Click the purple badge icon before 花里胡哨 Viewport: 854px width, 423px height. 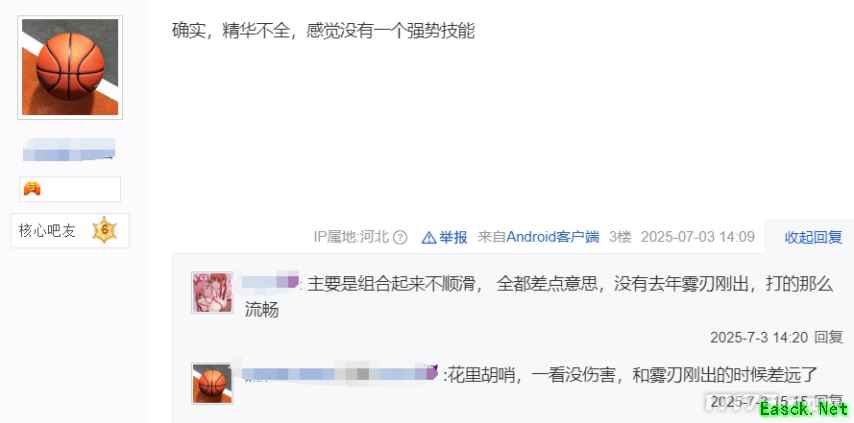click(x=432, y=373)
